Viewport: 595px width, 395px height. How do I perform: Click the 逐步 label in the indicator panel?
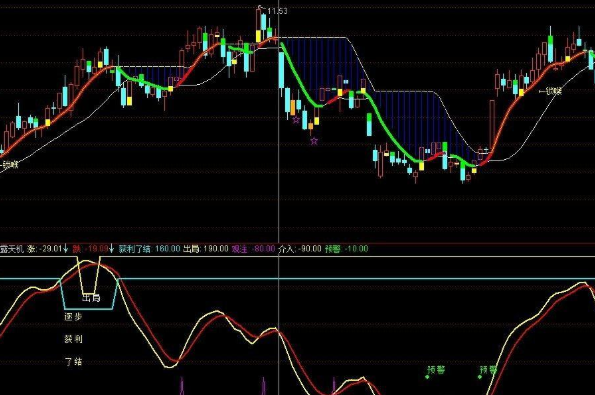(x=73, y=316)
